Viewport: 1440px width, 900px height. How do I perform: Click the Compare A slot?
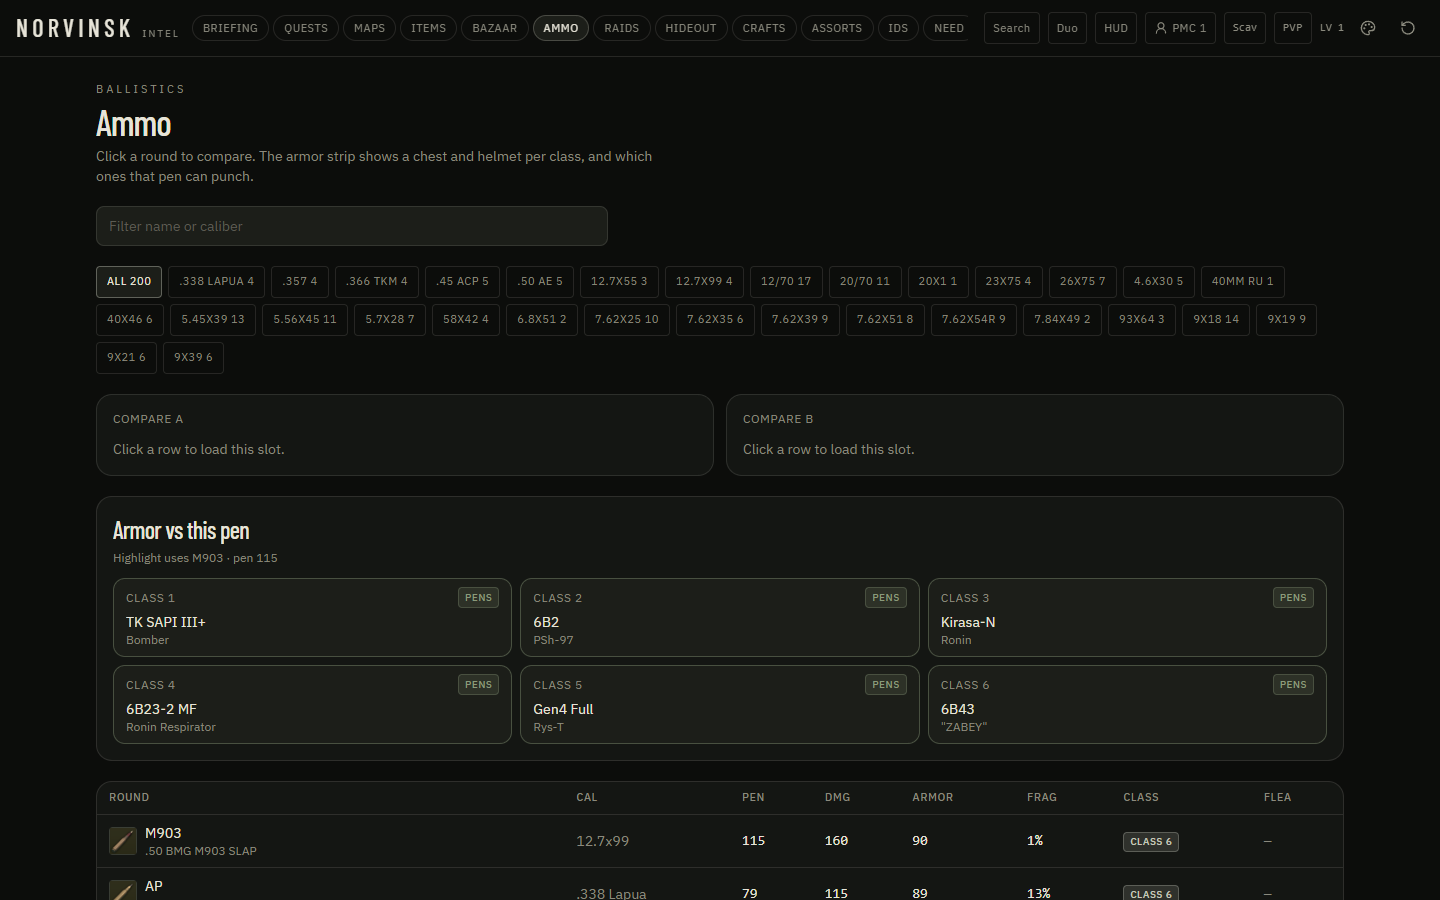(x=405, y=435)
